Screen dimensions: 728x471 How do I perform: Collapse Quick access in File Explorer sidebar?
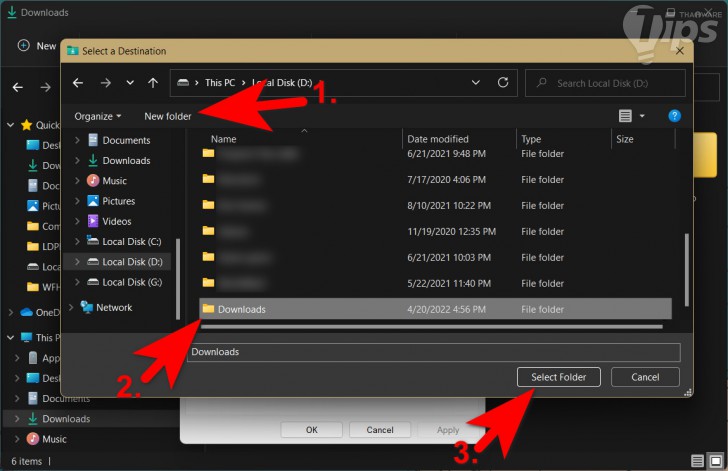point(10,125)
